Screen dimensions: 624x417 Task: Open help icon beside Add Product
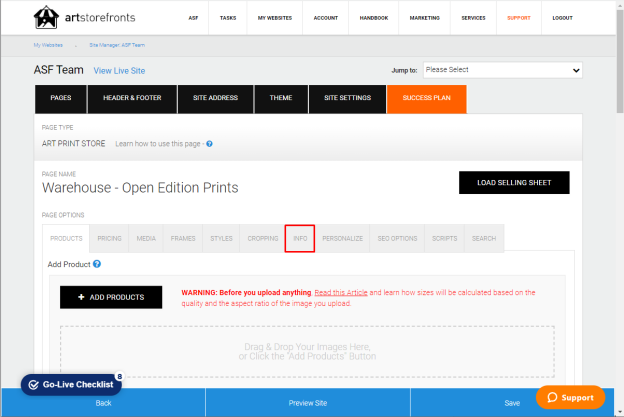point(97,264)
